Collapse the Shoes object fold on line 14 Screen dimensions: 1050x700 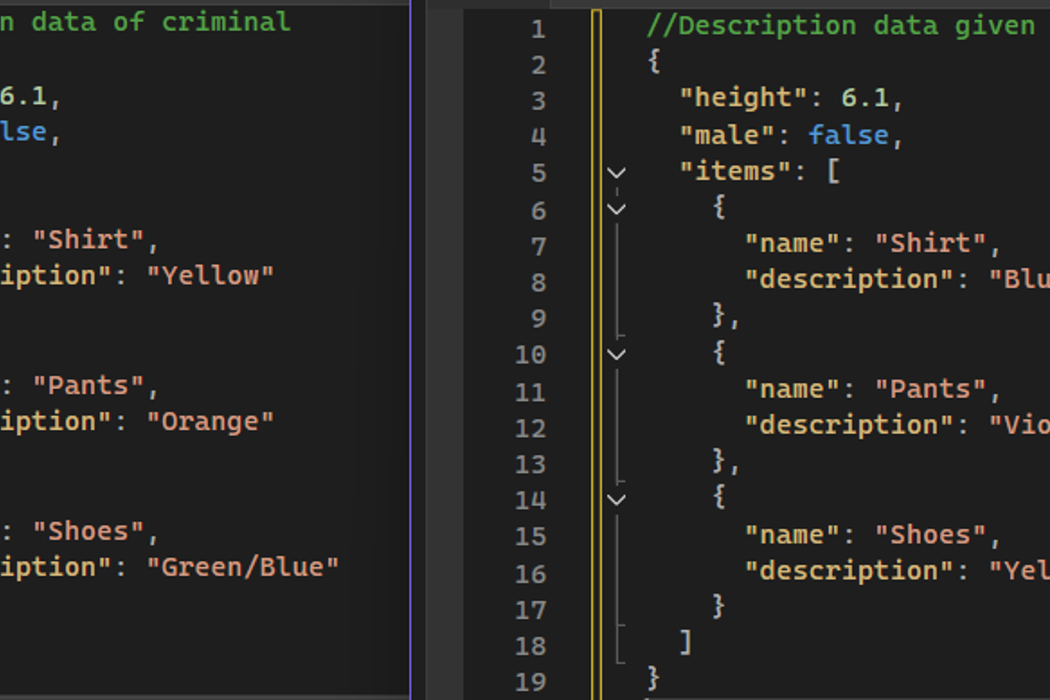pos(616,499)
